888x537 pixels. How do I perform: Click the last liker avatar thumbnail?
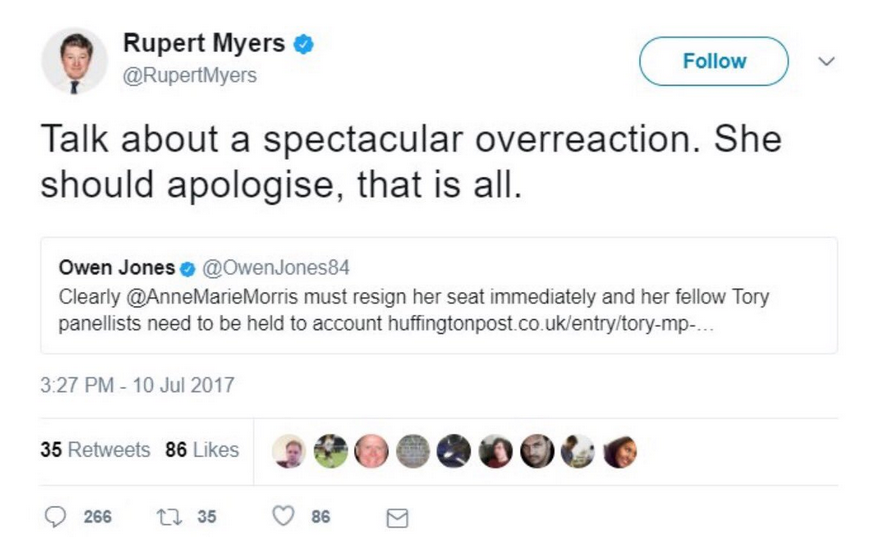(618, 451)
